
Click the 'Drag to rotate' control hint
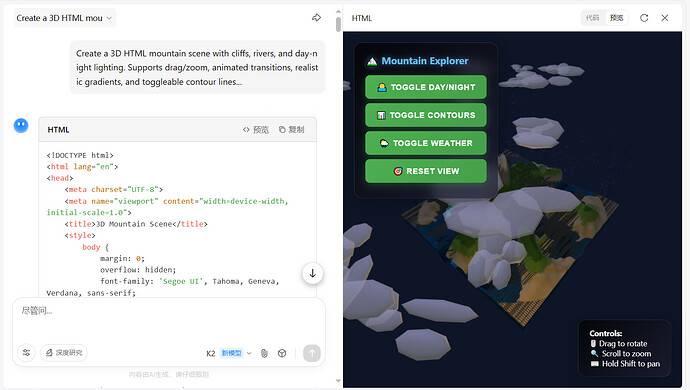pos(619,343)
